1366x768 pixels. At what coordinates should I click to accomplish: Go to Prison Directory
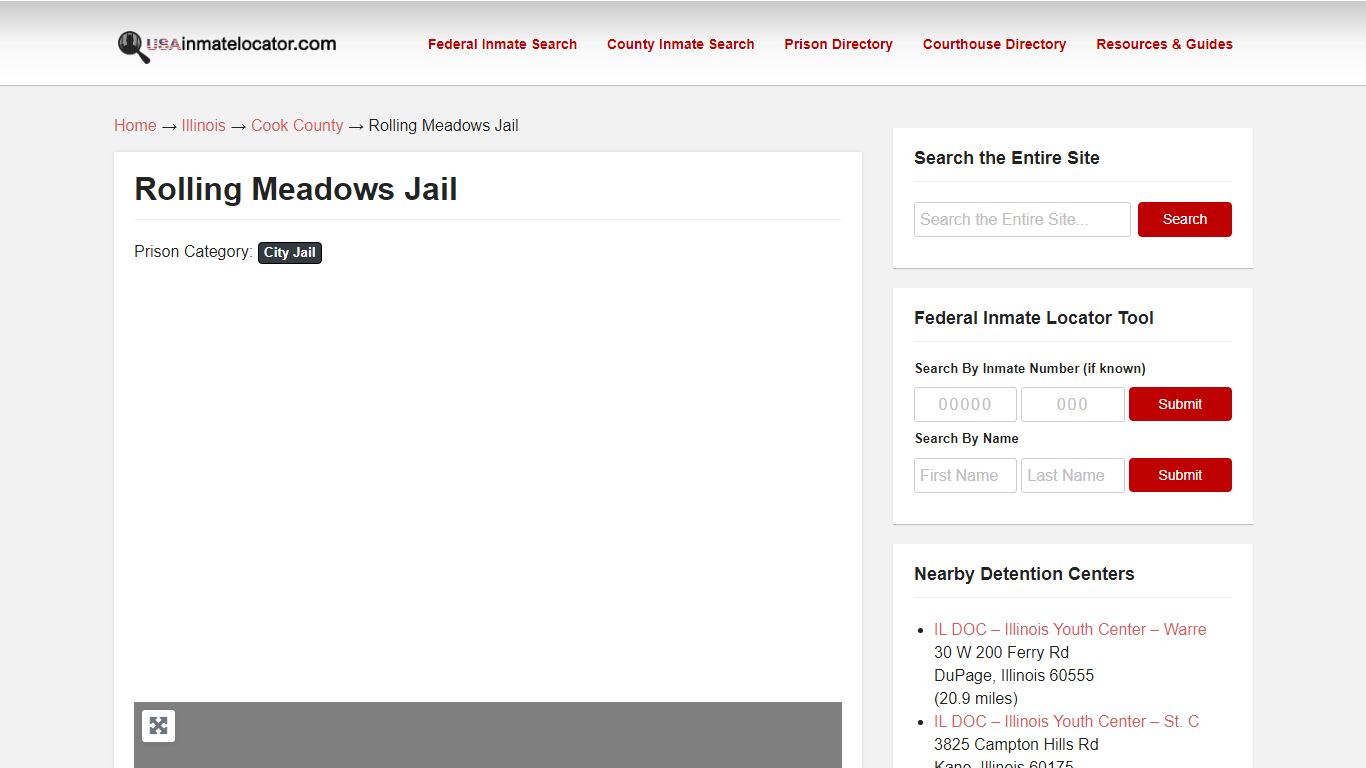(838, 44)
